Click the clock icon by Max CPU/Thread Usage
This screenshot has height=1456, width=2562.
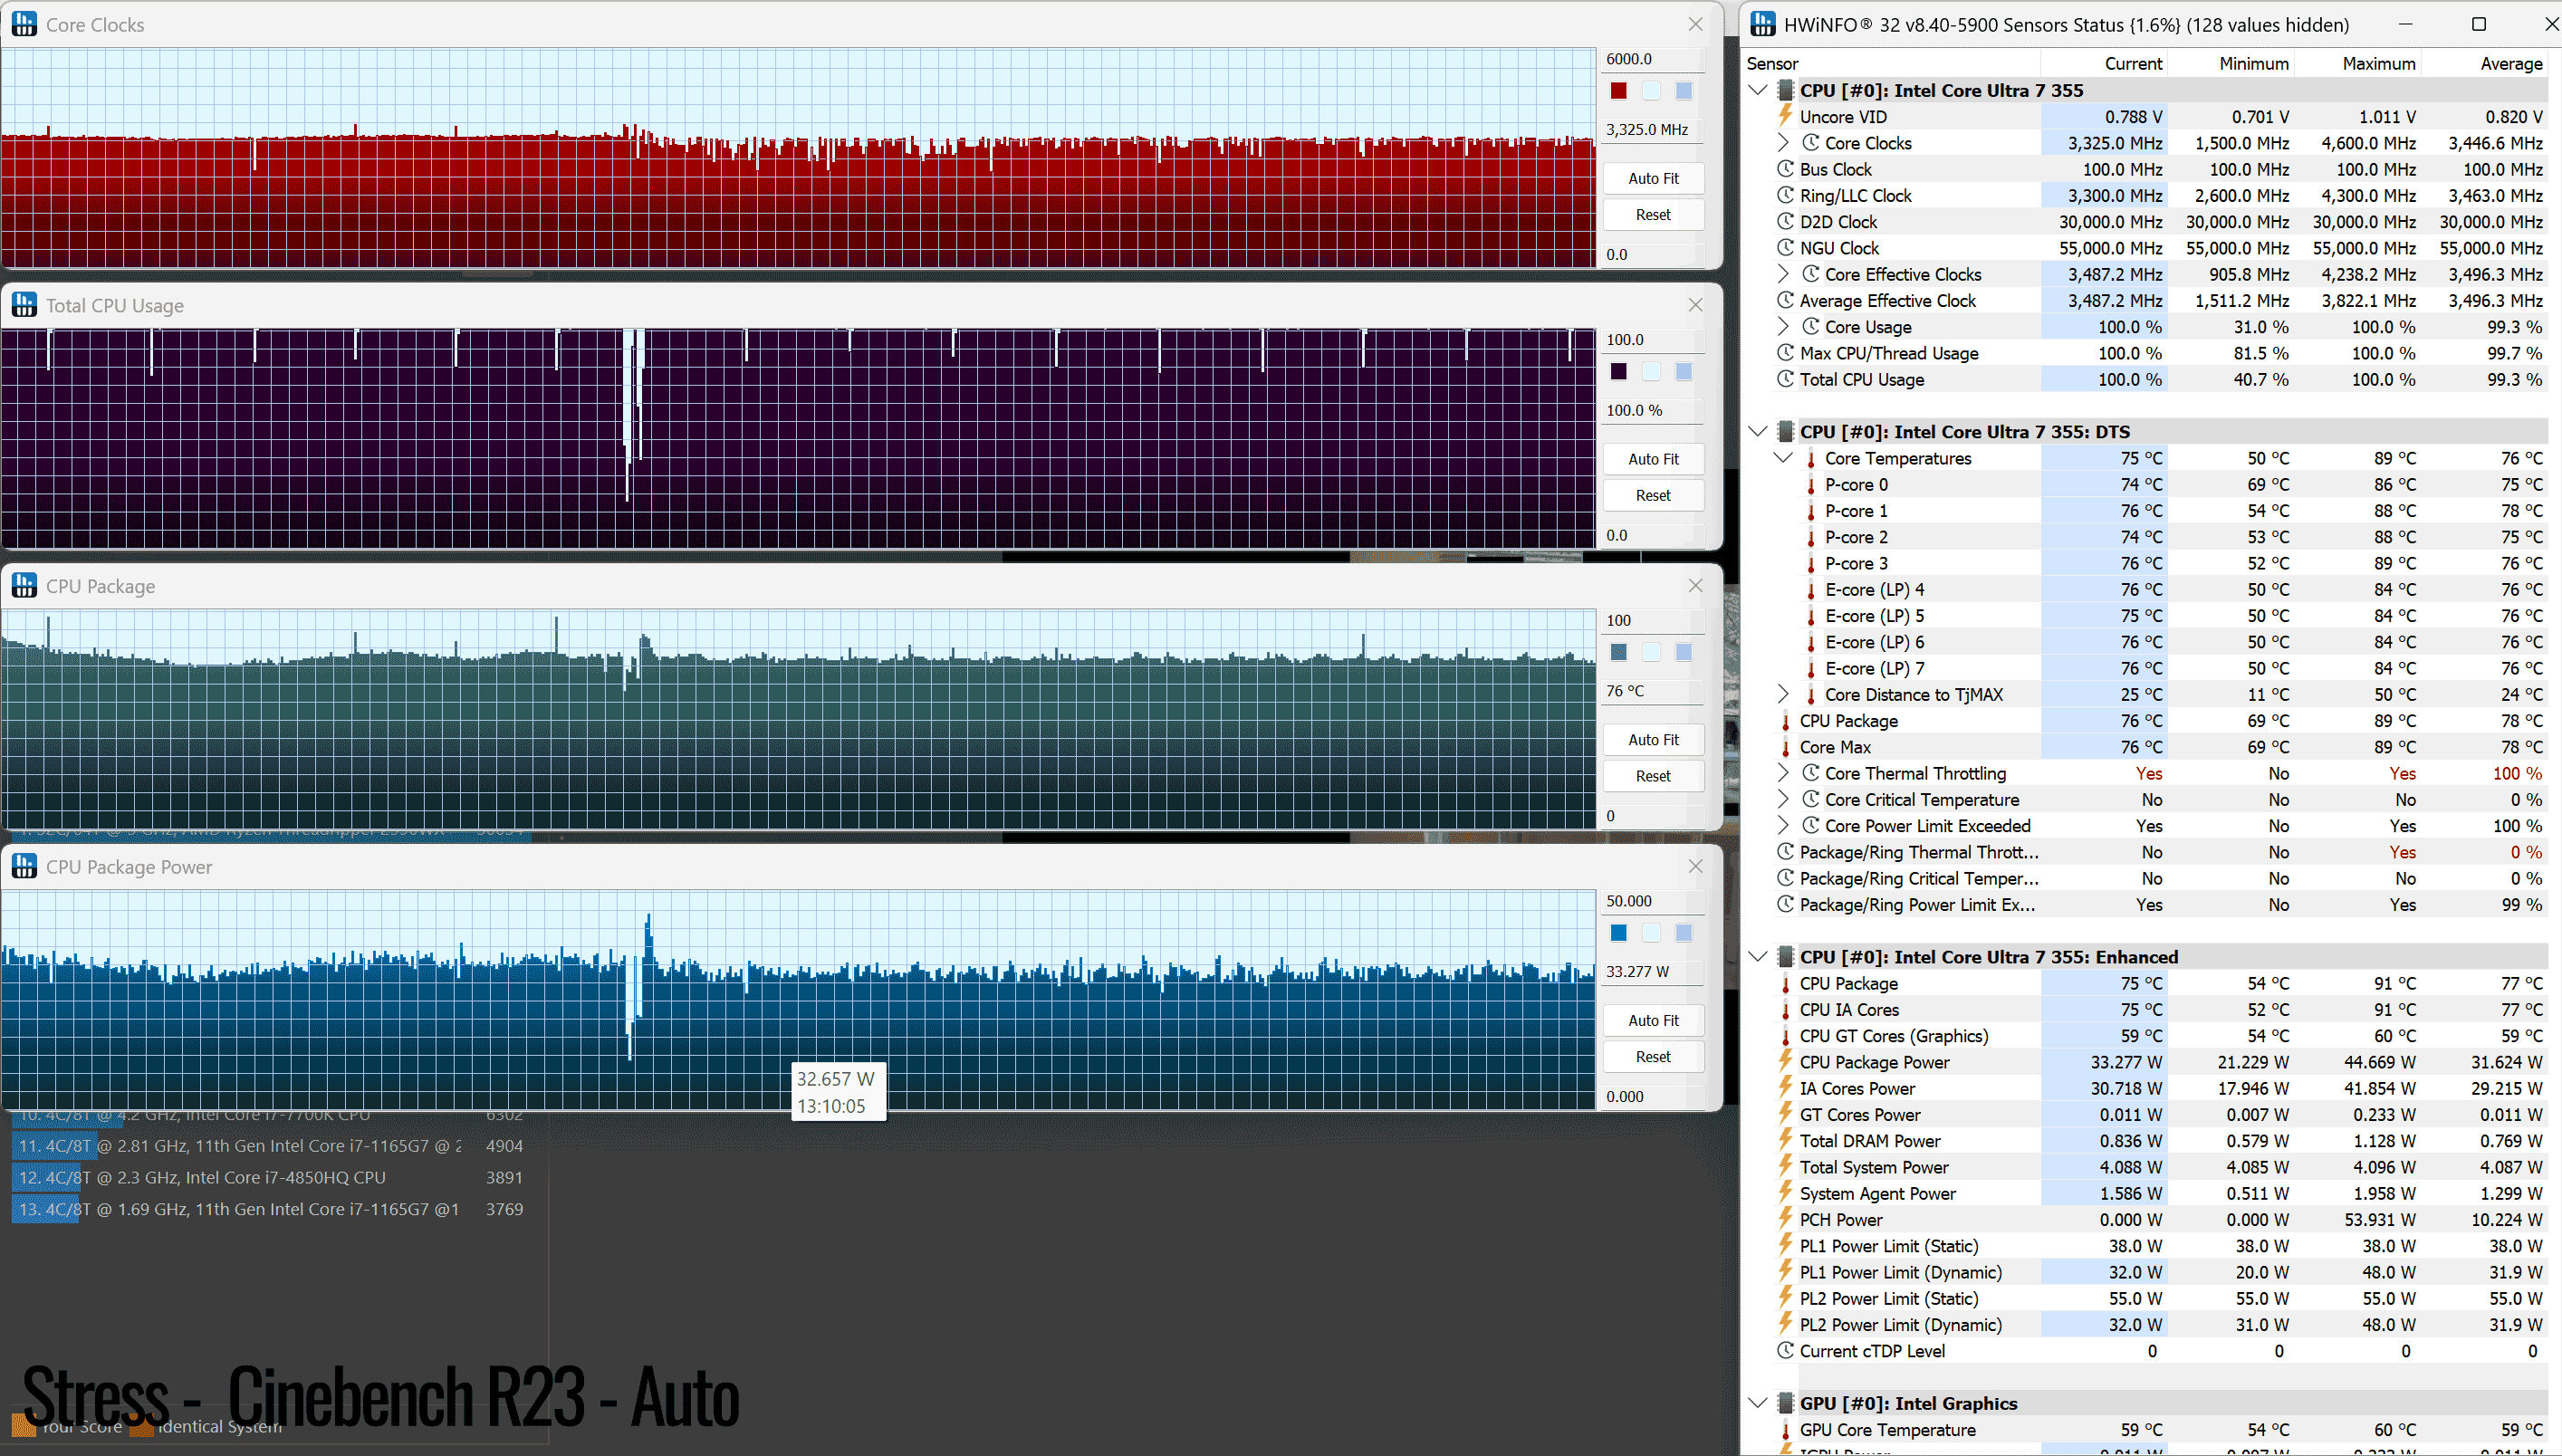coord(1785,352)
